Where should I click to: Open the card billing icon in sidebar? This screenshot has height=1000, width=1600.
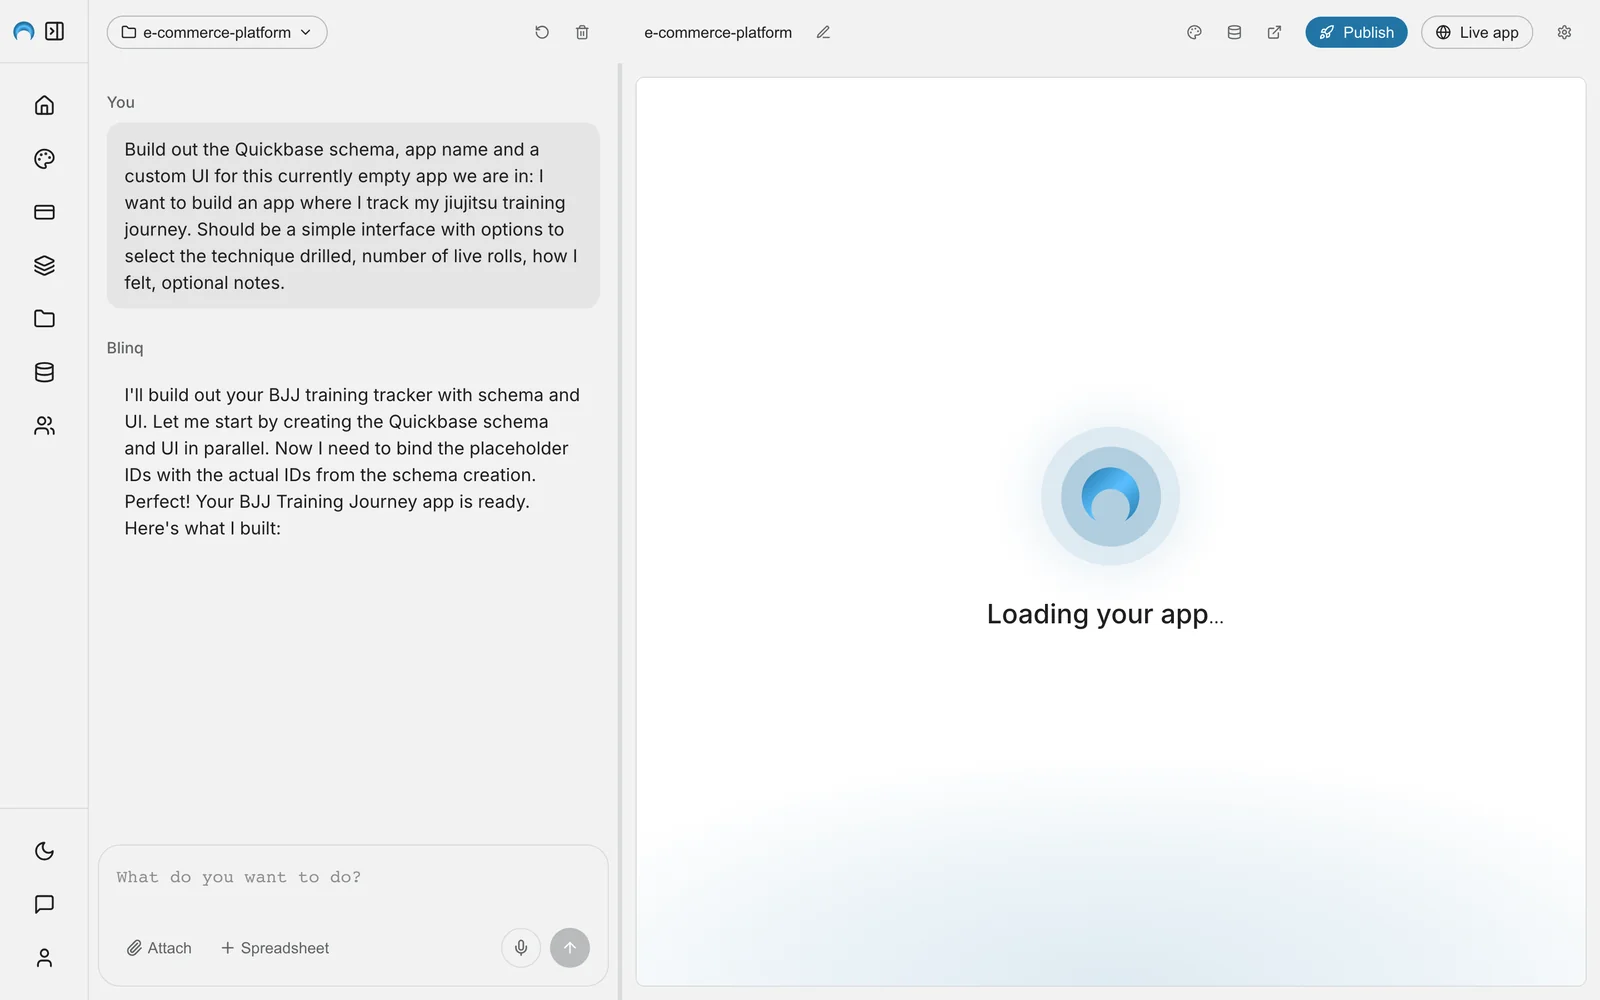(44, 212)
